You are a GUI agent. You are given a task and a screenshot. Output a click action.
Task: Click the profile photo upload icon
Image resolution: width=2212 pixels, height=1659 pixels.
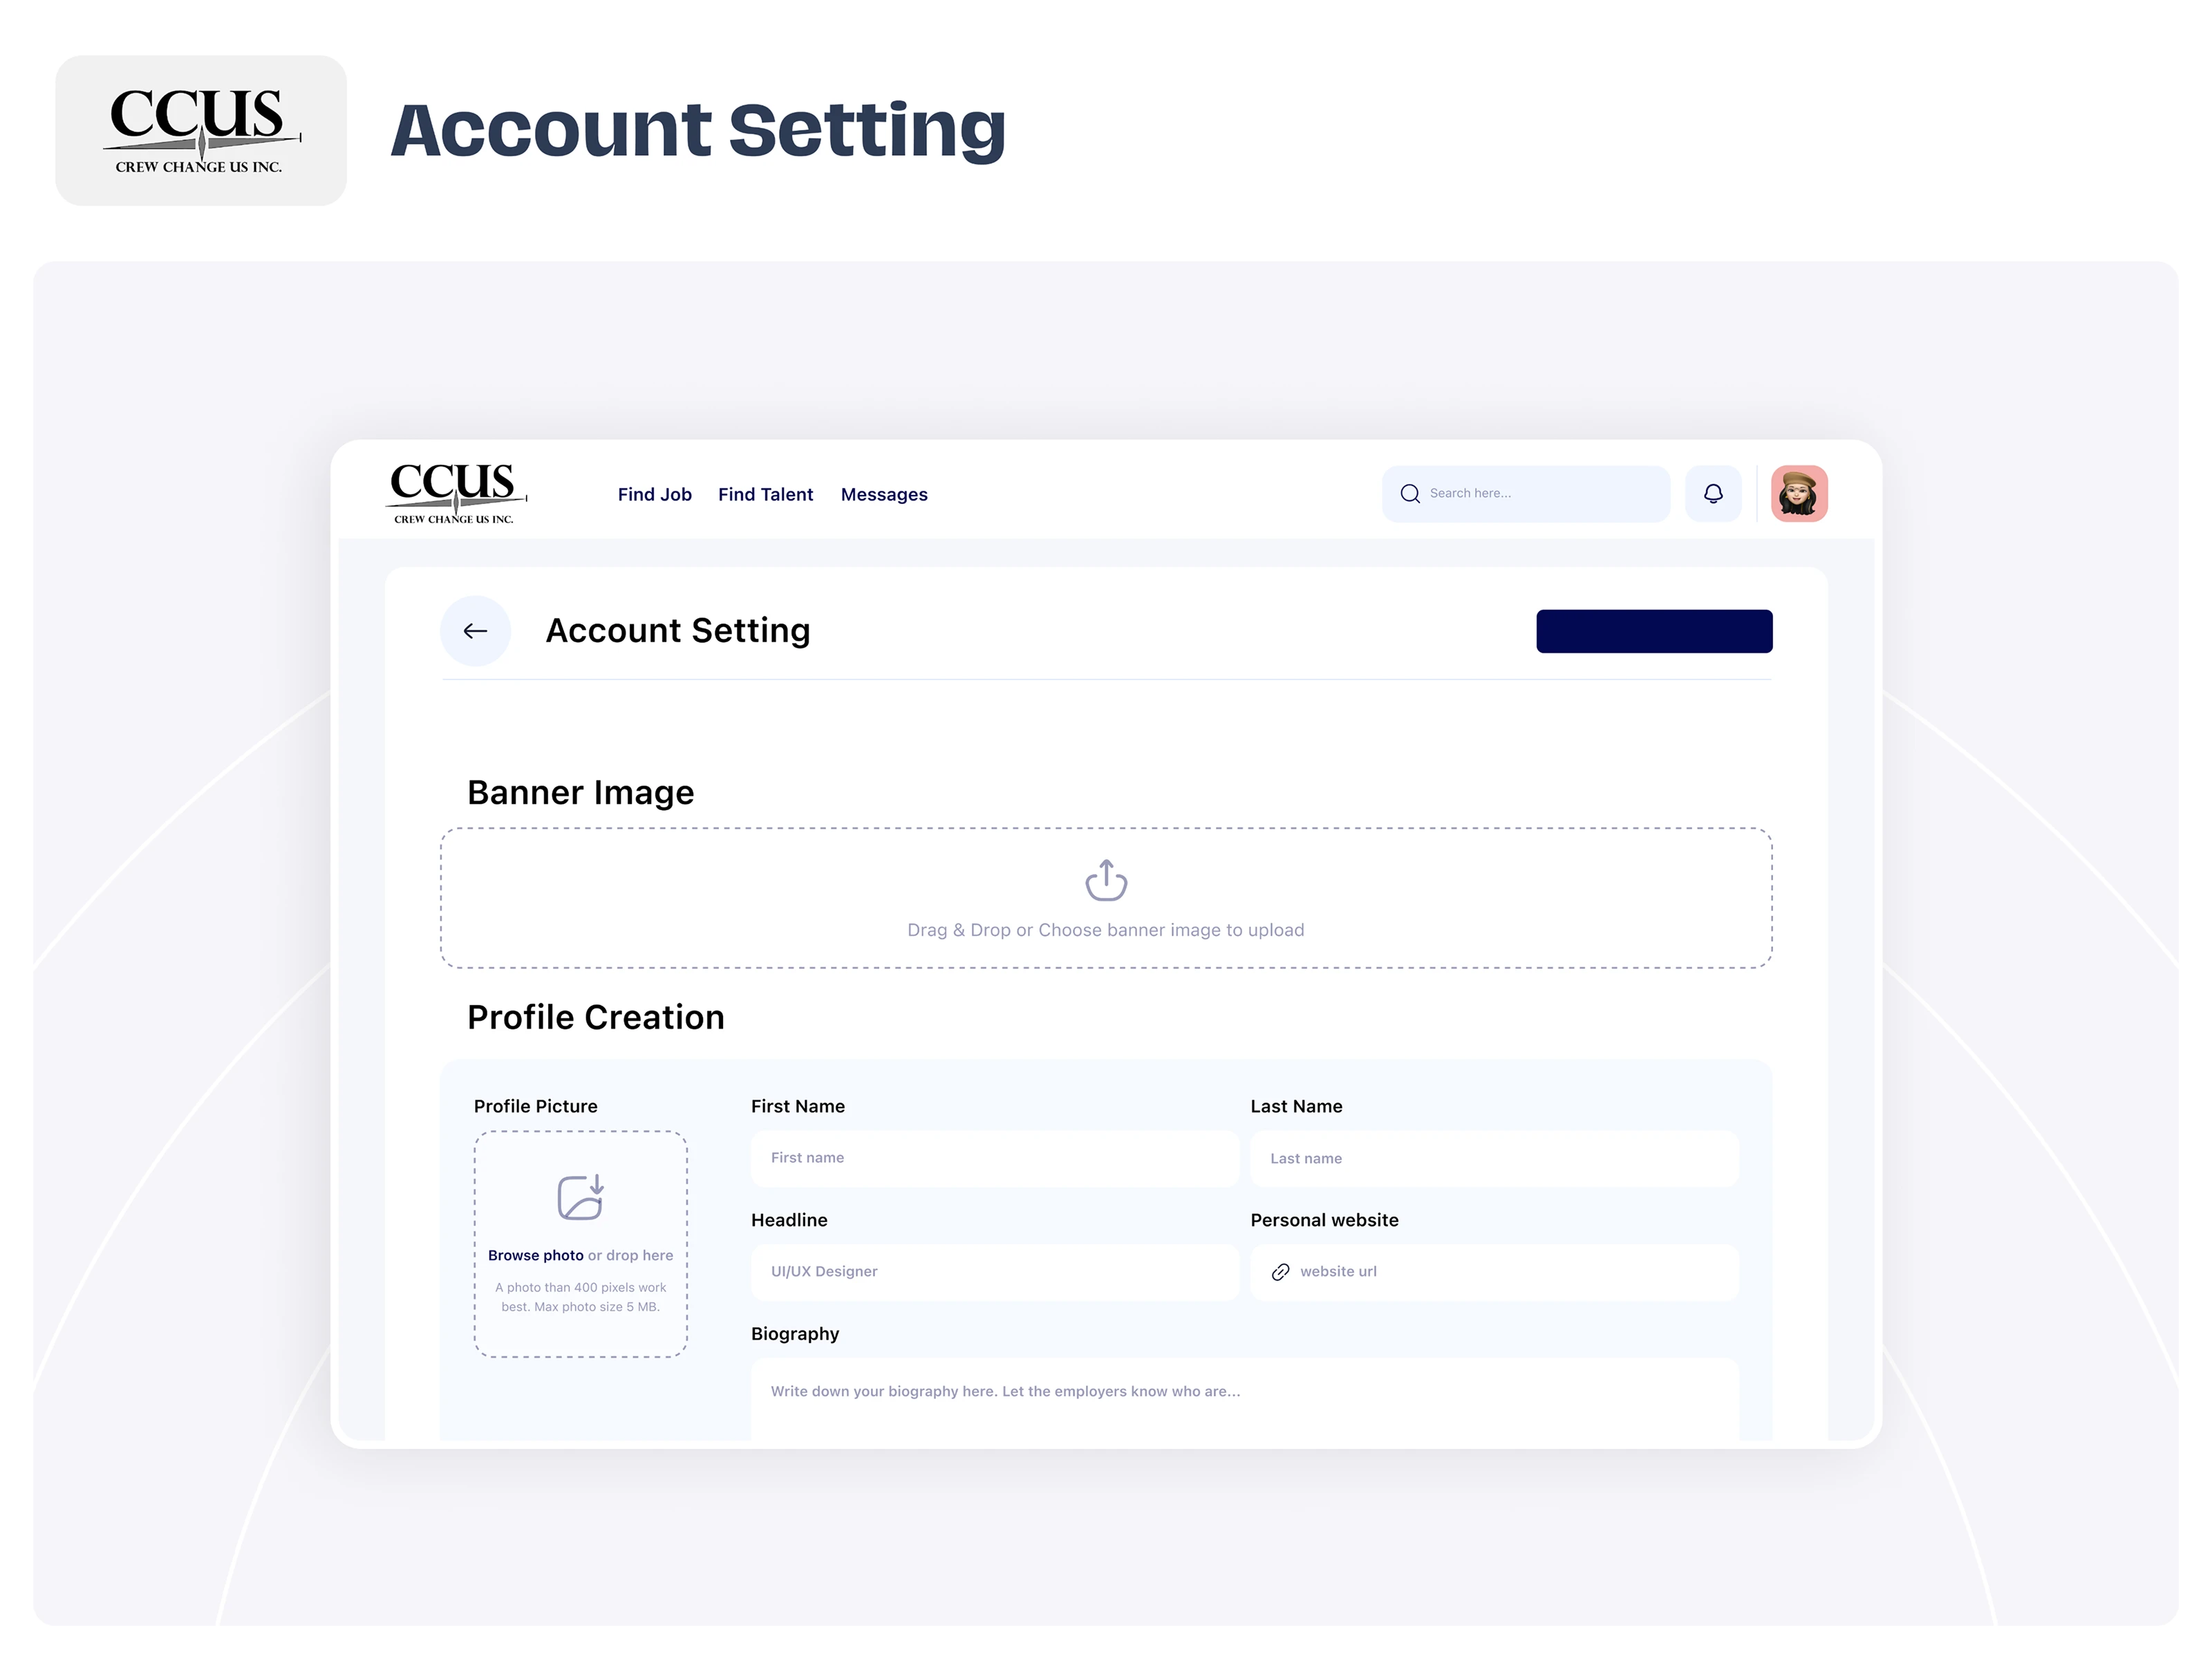tap(581, 1197)
